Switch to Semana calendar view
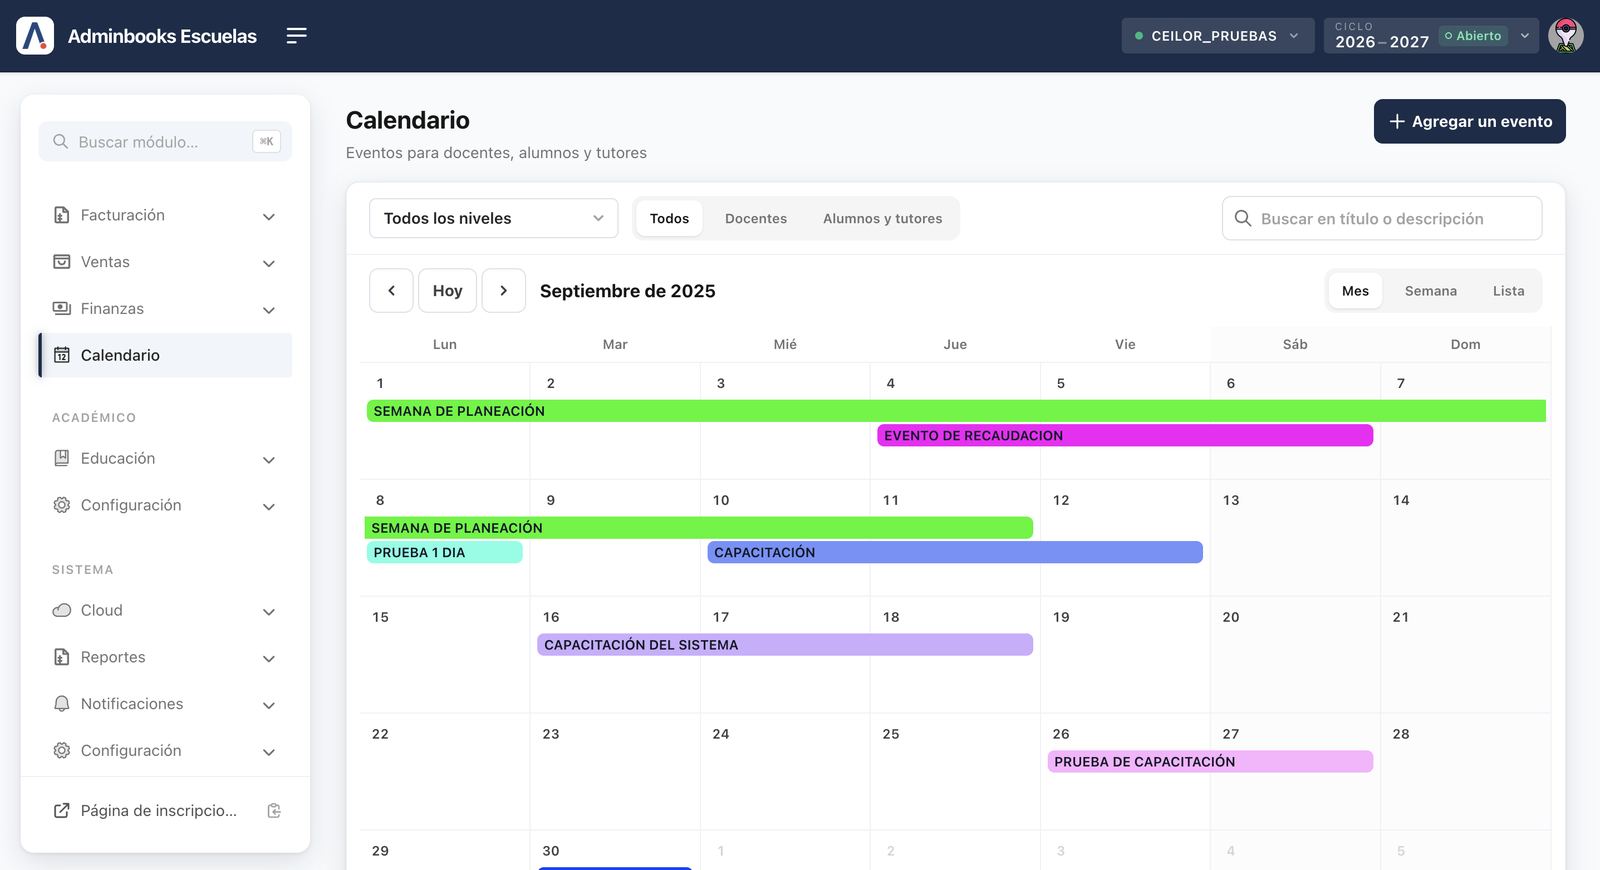This screenshot has height=870, width=1600. 1431,291
